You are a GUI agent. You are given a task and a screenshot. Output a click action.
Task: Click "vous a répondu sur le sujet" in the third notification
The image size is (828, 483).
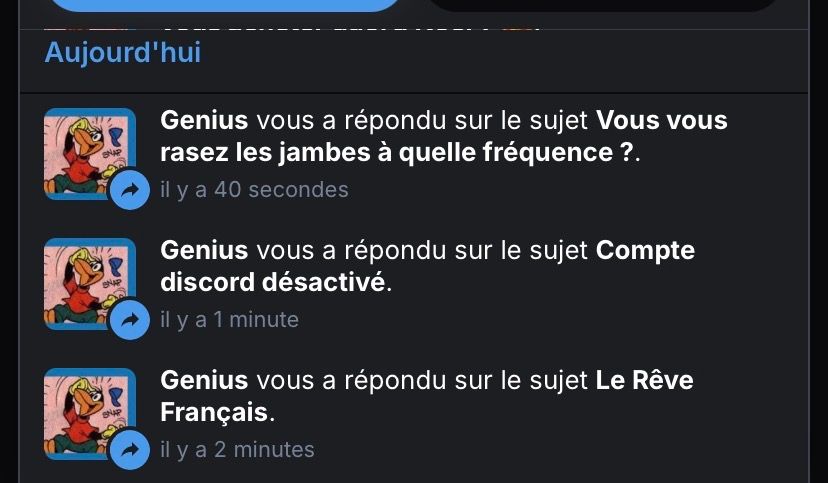point(422,380)
